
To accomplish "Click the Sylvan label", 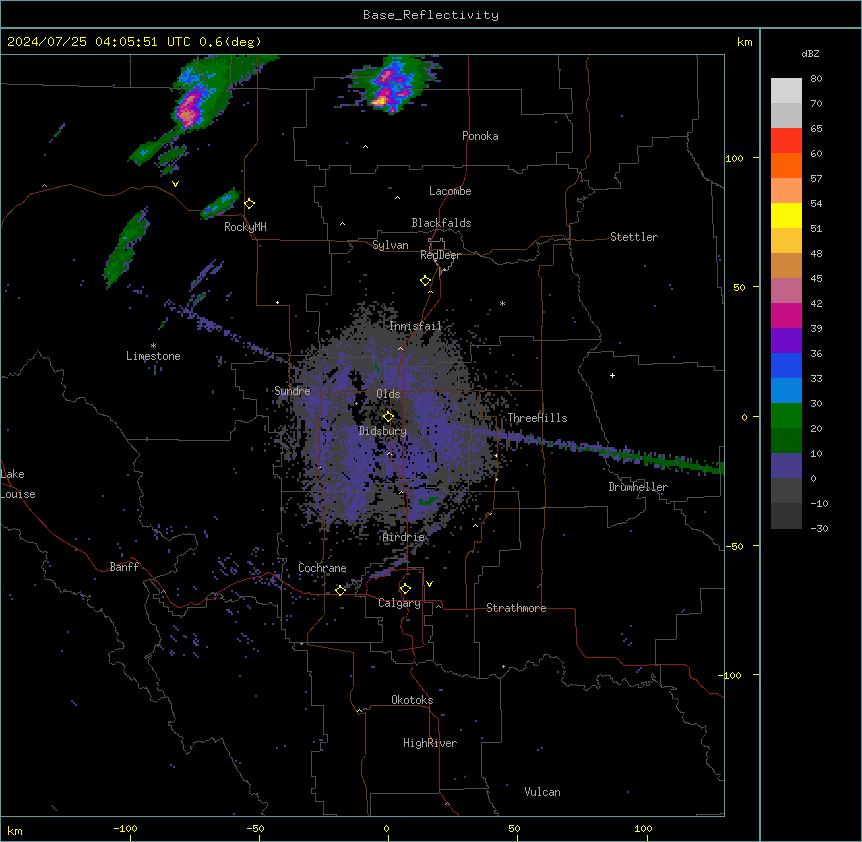I will (x=390, y=245).
